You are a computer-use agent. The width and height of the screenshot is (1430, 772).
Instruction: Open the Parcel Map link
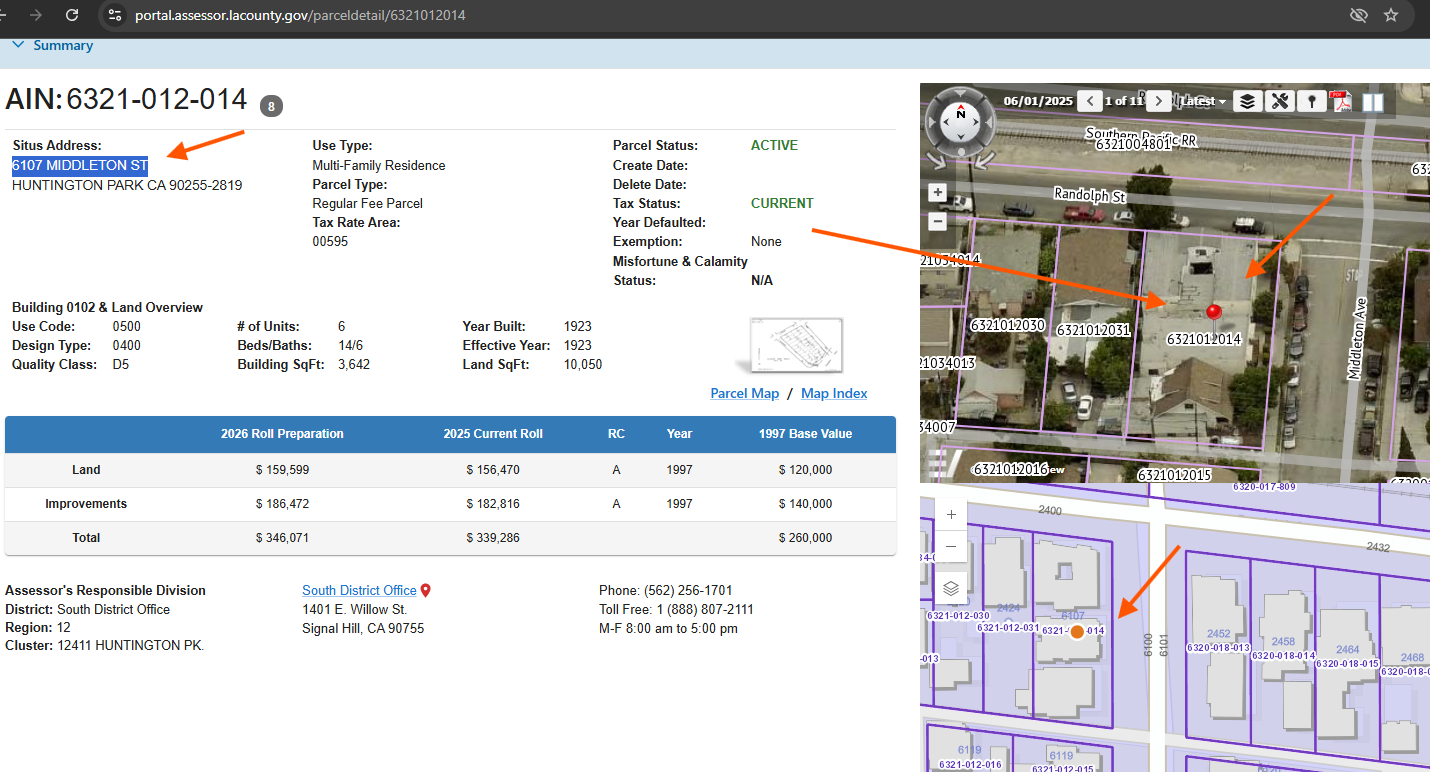click(744, 393)
